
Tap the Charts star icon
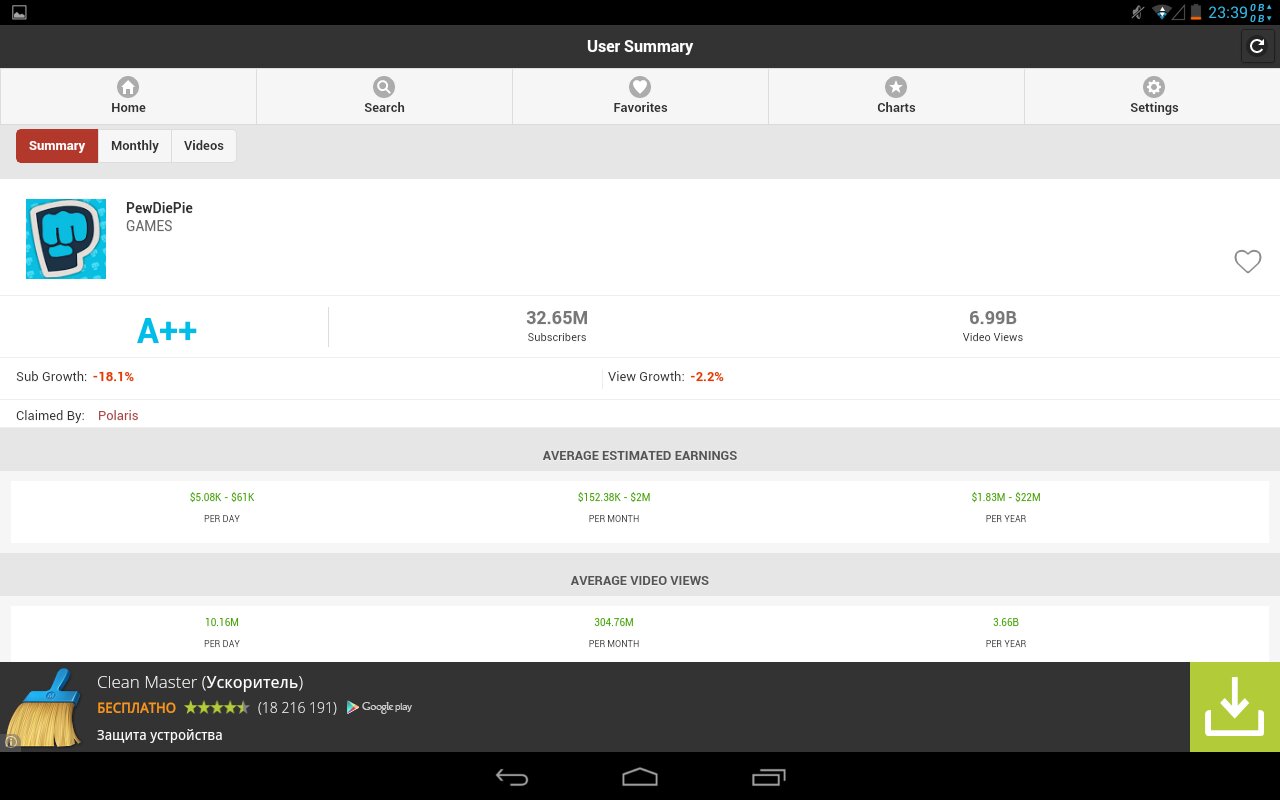pos(896,87)
